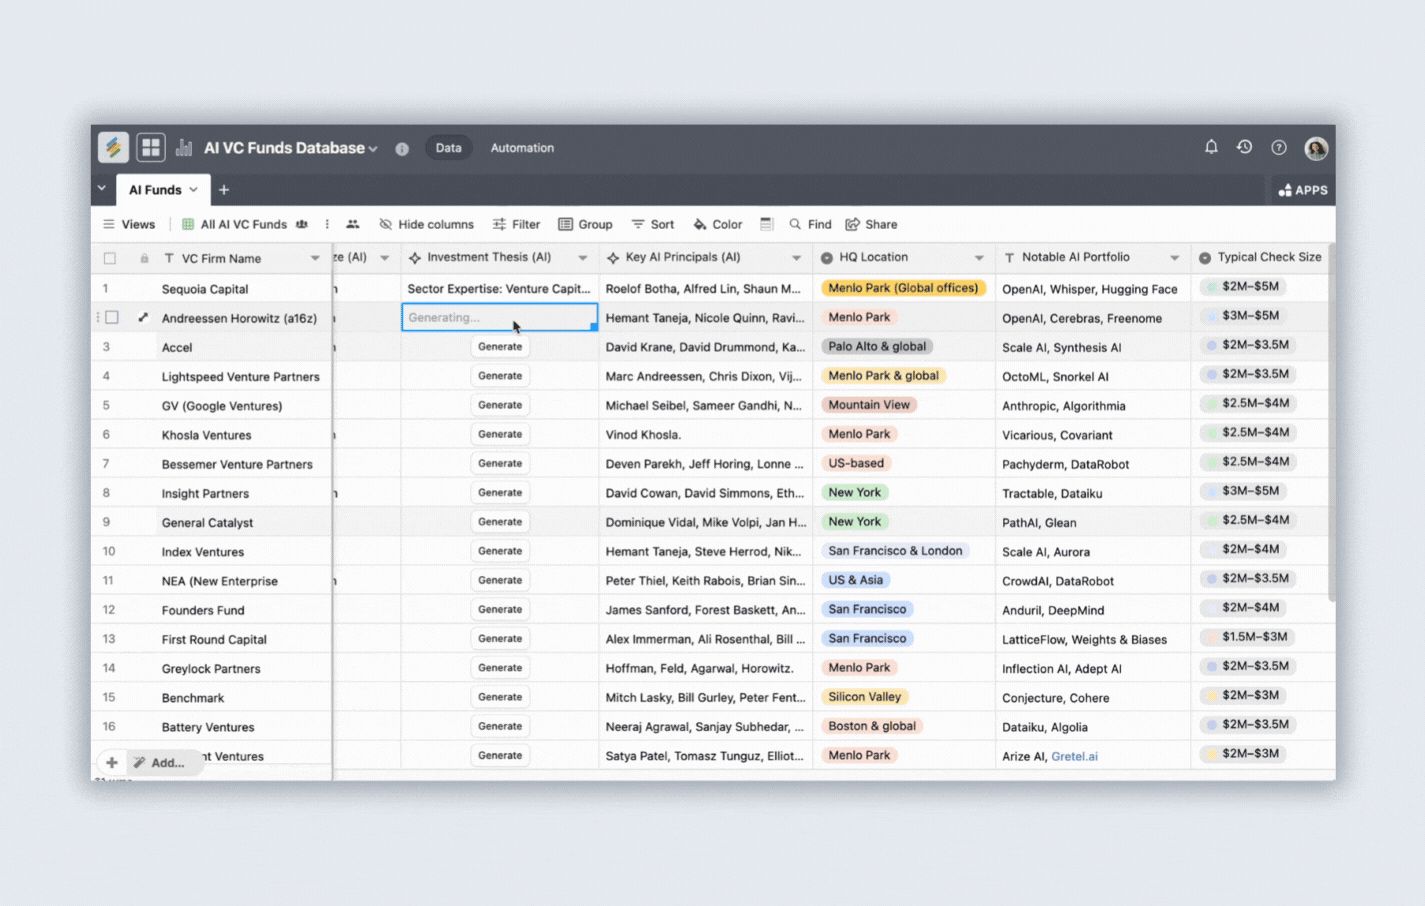The width and height of the screenshot is (1425, 906).
Task: Switch to the Data tab
Action: (x=448, y=148)
